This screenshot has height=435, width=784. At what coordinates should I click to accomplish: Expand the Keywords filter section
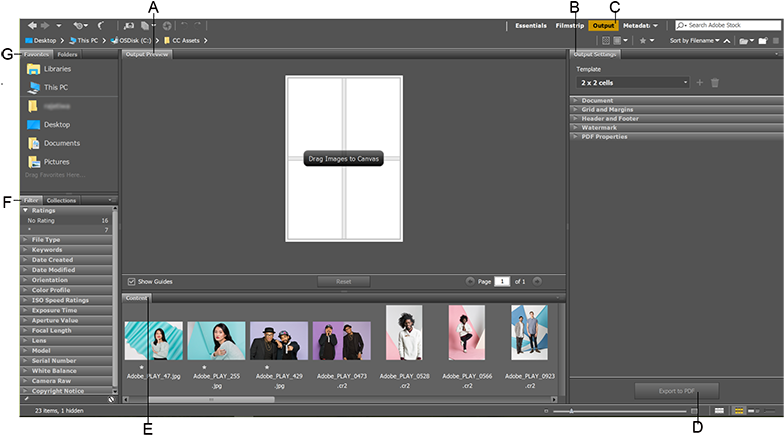coord(47,250)
